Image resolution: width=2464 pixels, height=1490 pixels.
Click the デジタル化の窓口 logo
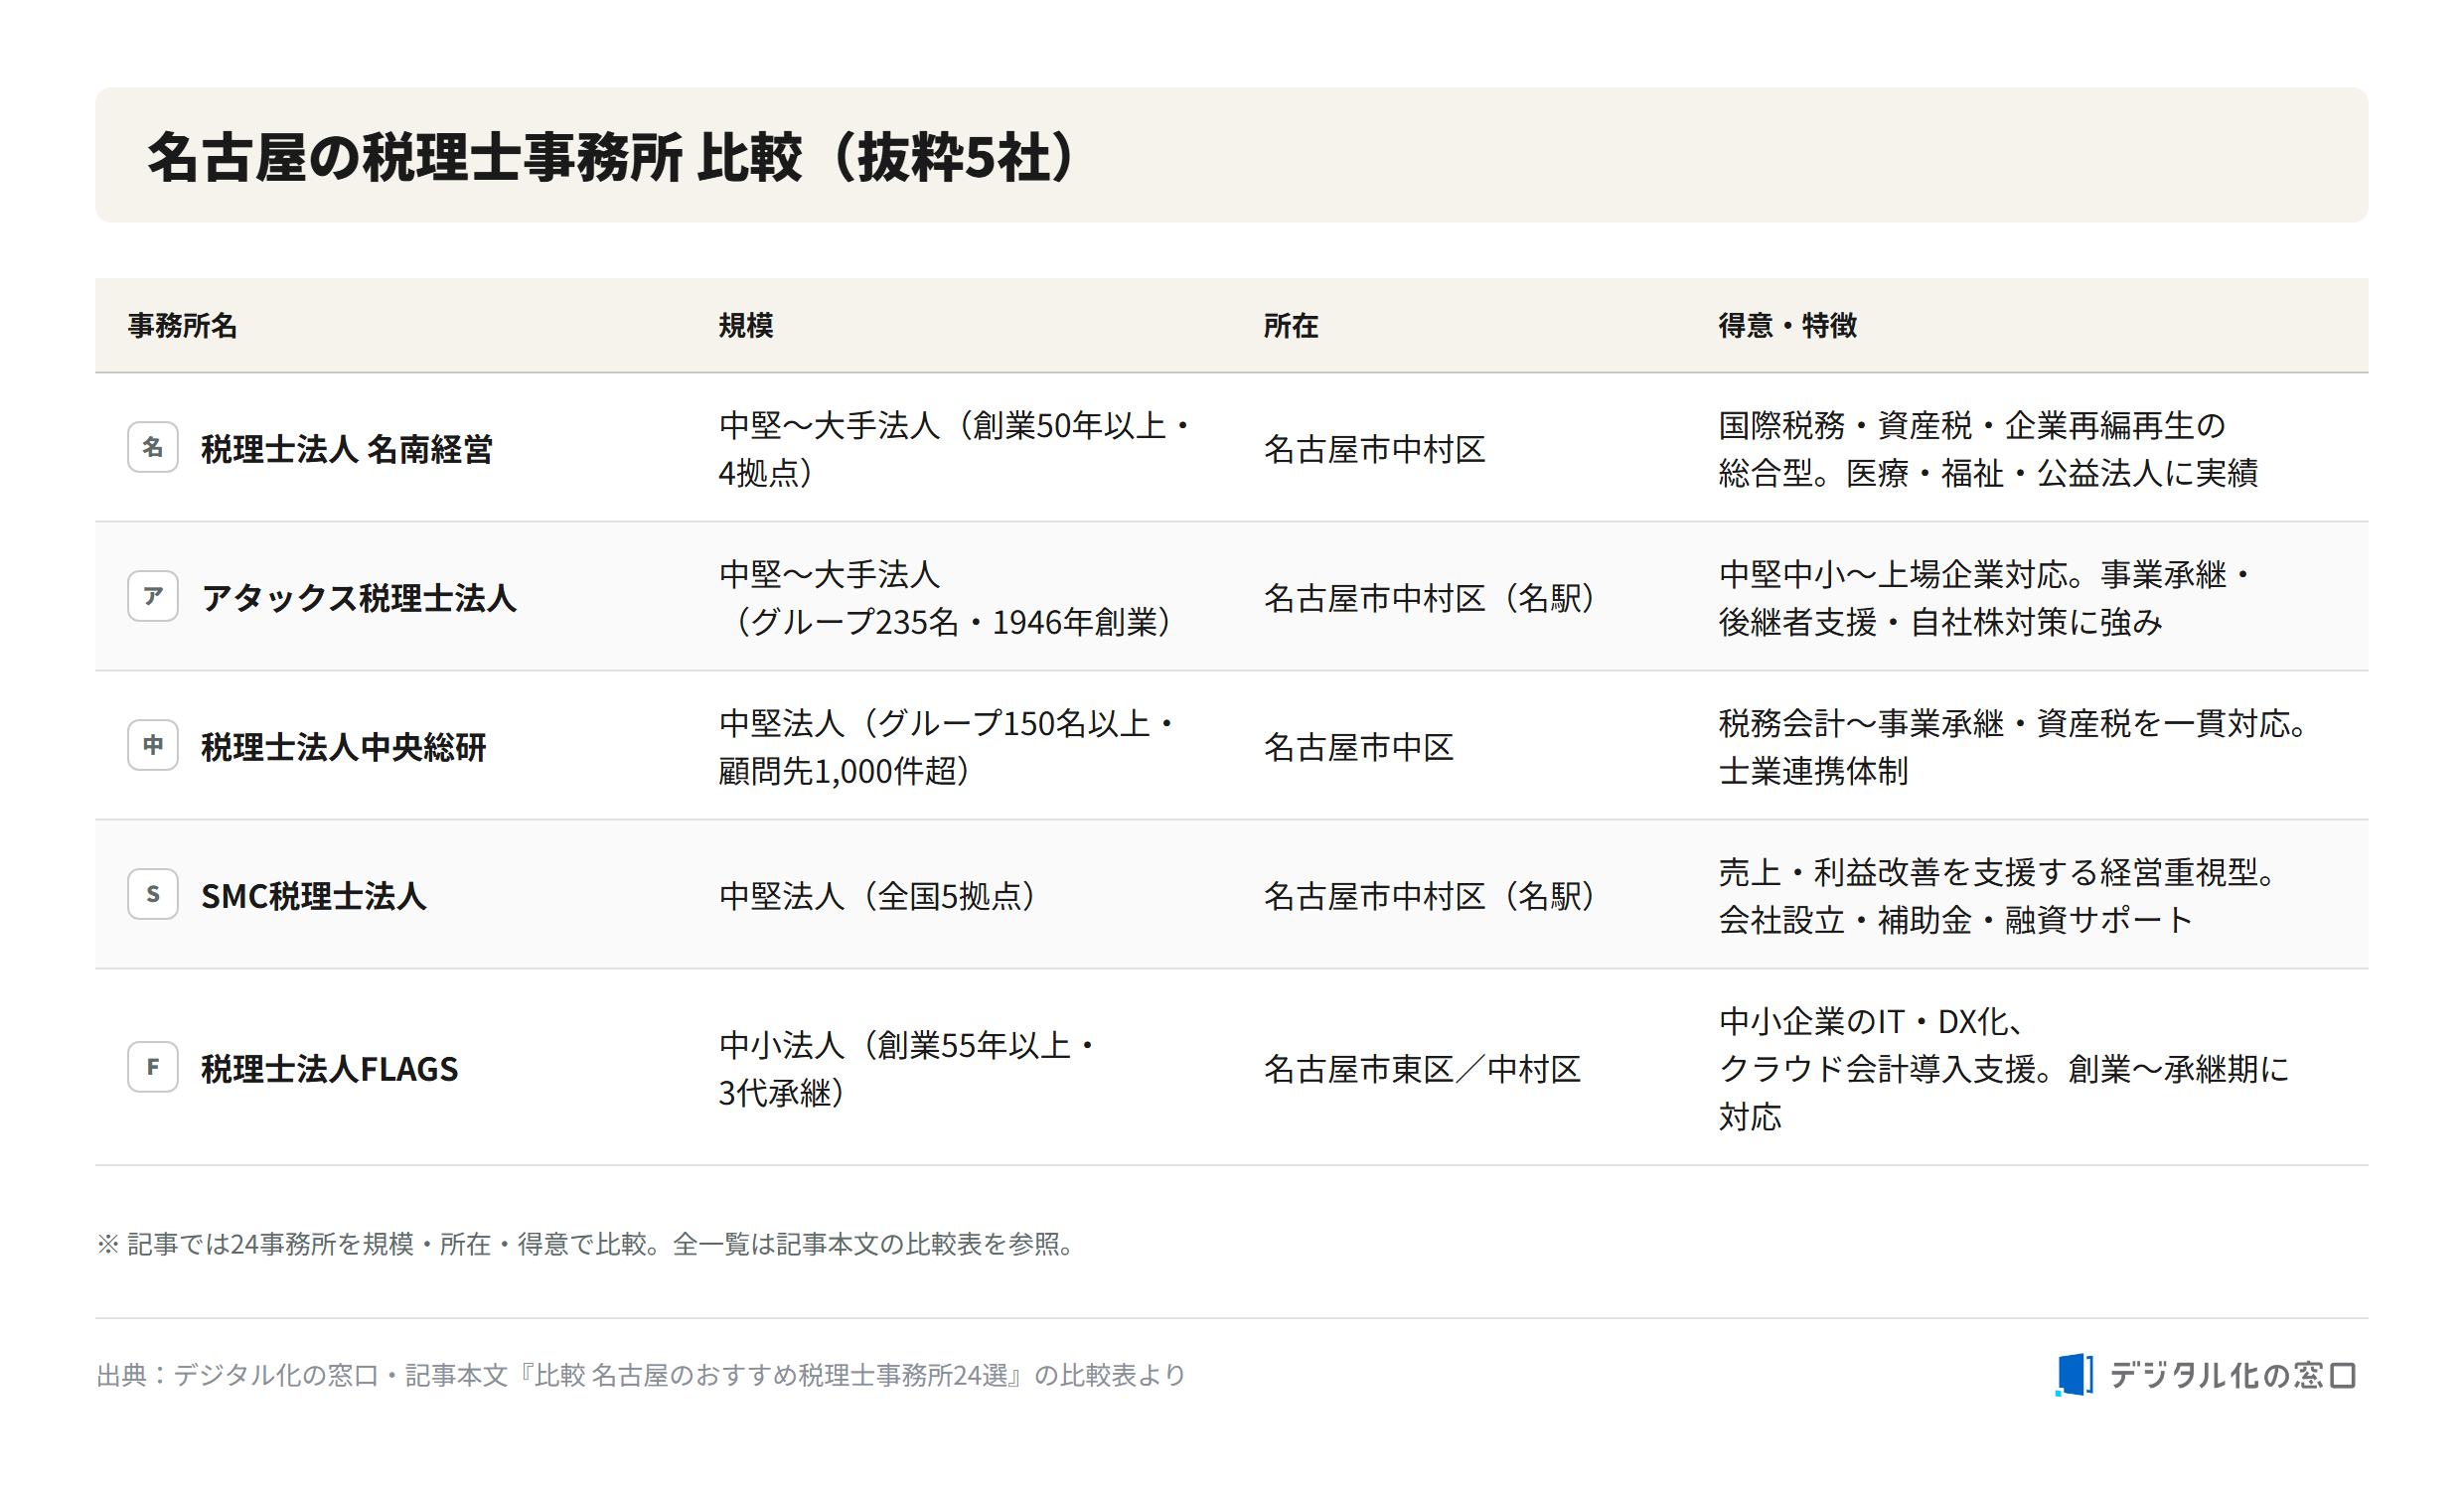(x=2207, y=1376)
